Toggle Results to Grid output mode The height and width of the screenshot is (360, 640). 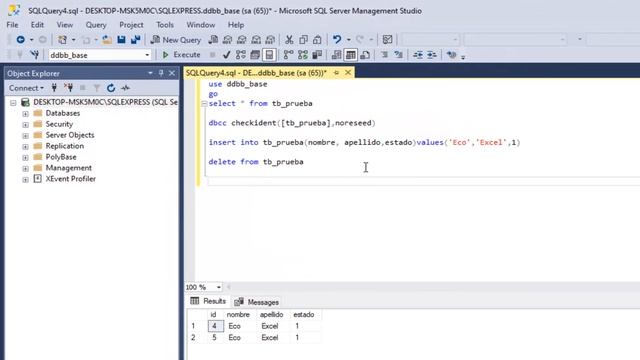pyautogui.click(x=351, y=55)
